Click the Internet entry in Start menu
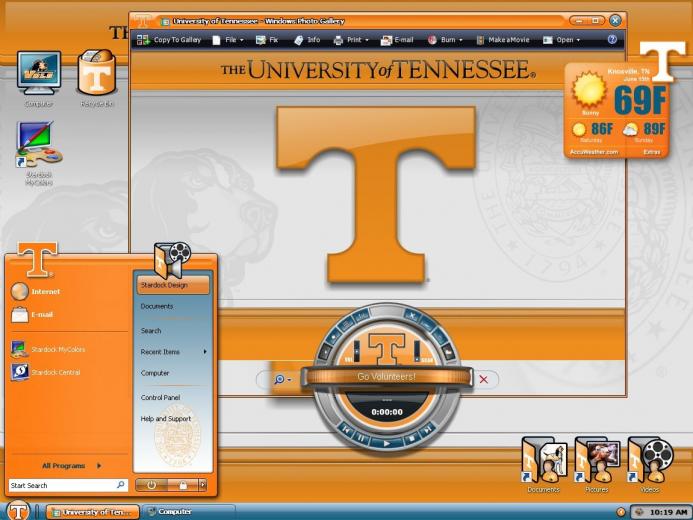The height and width of the screenshot is (520, 693). [36, 292]
